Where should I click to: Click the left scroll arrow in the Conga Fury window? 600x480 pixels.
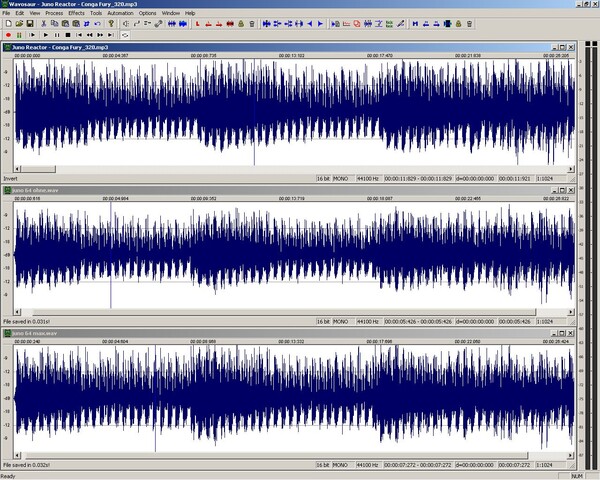point(17,169)
